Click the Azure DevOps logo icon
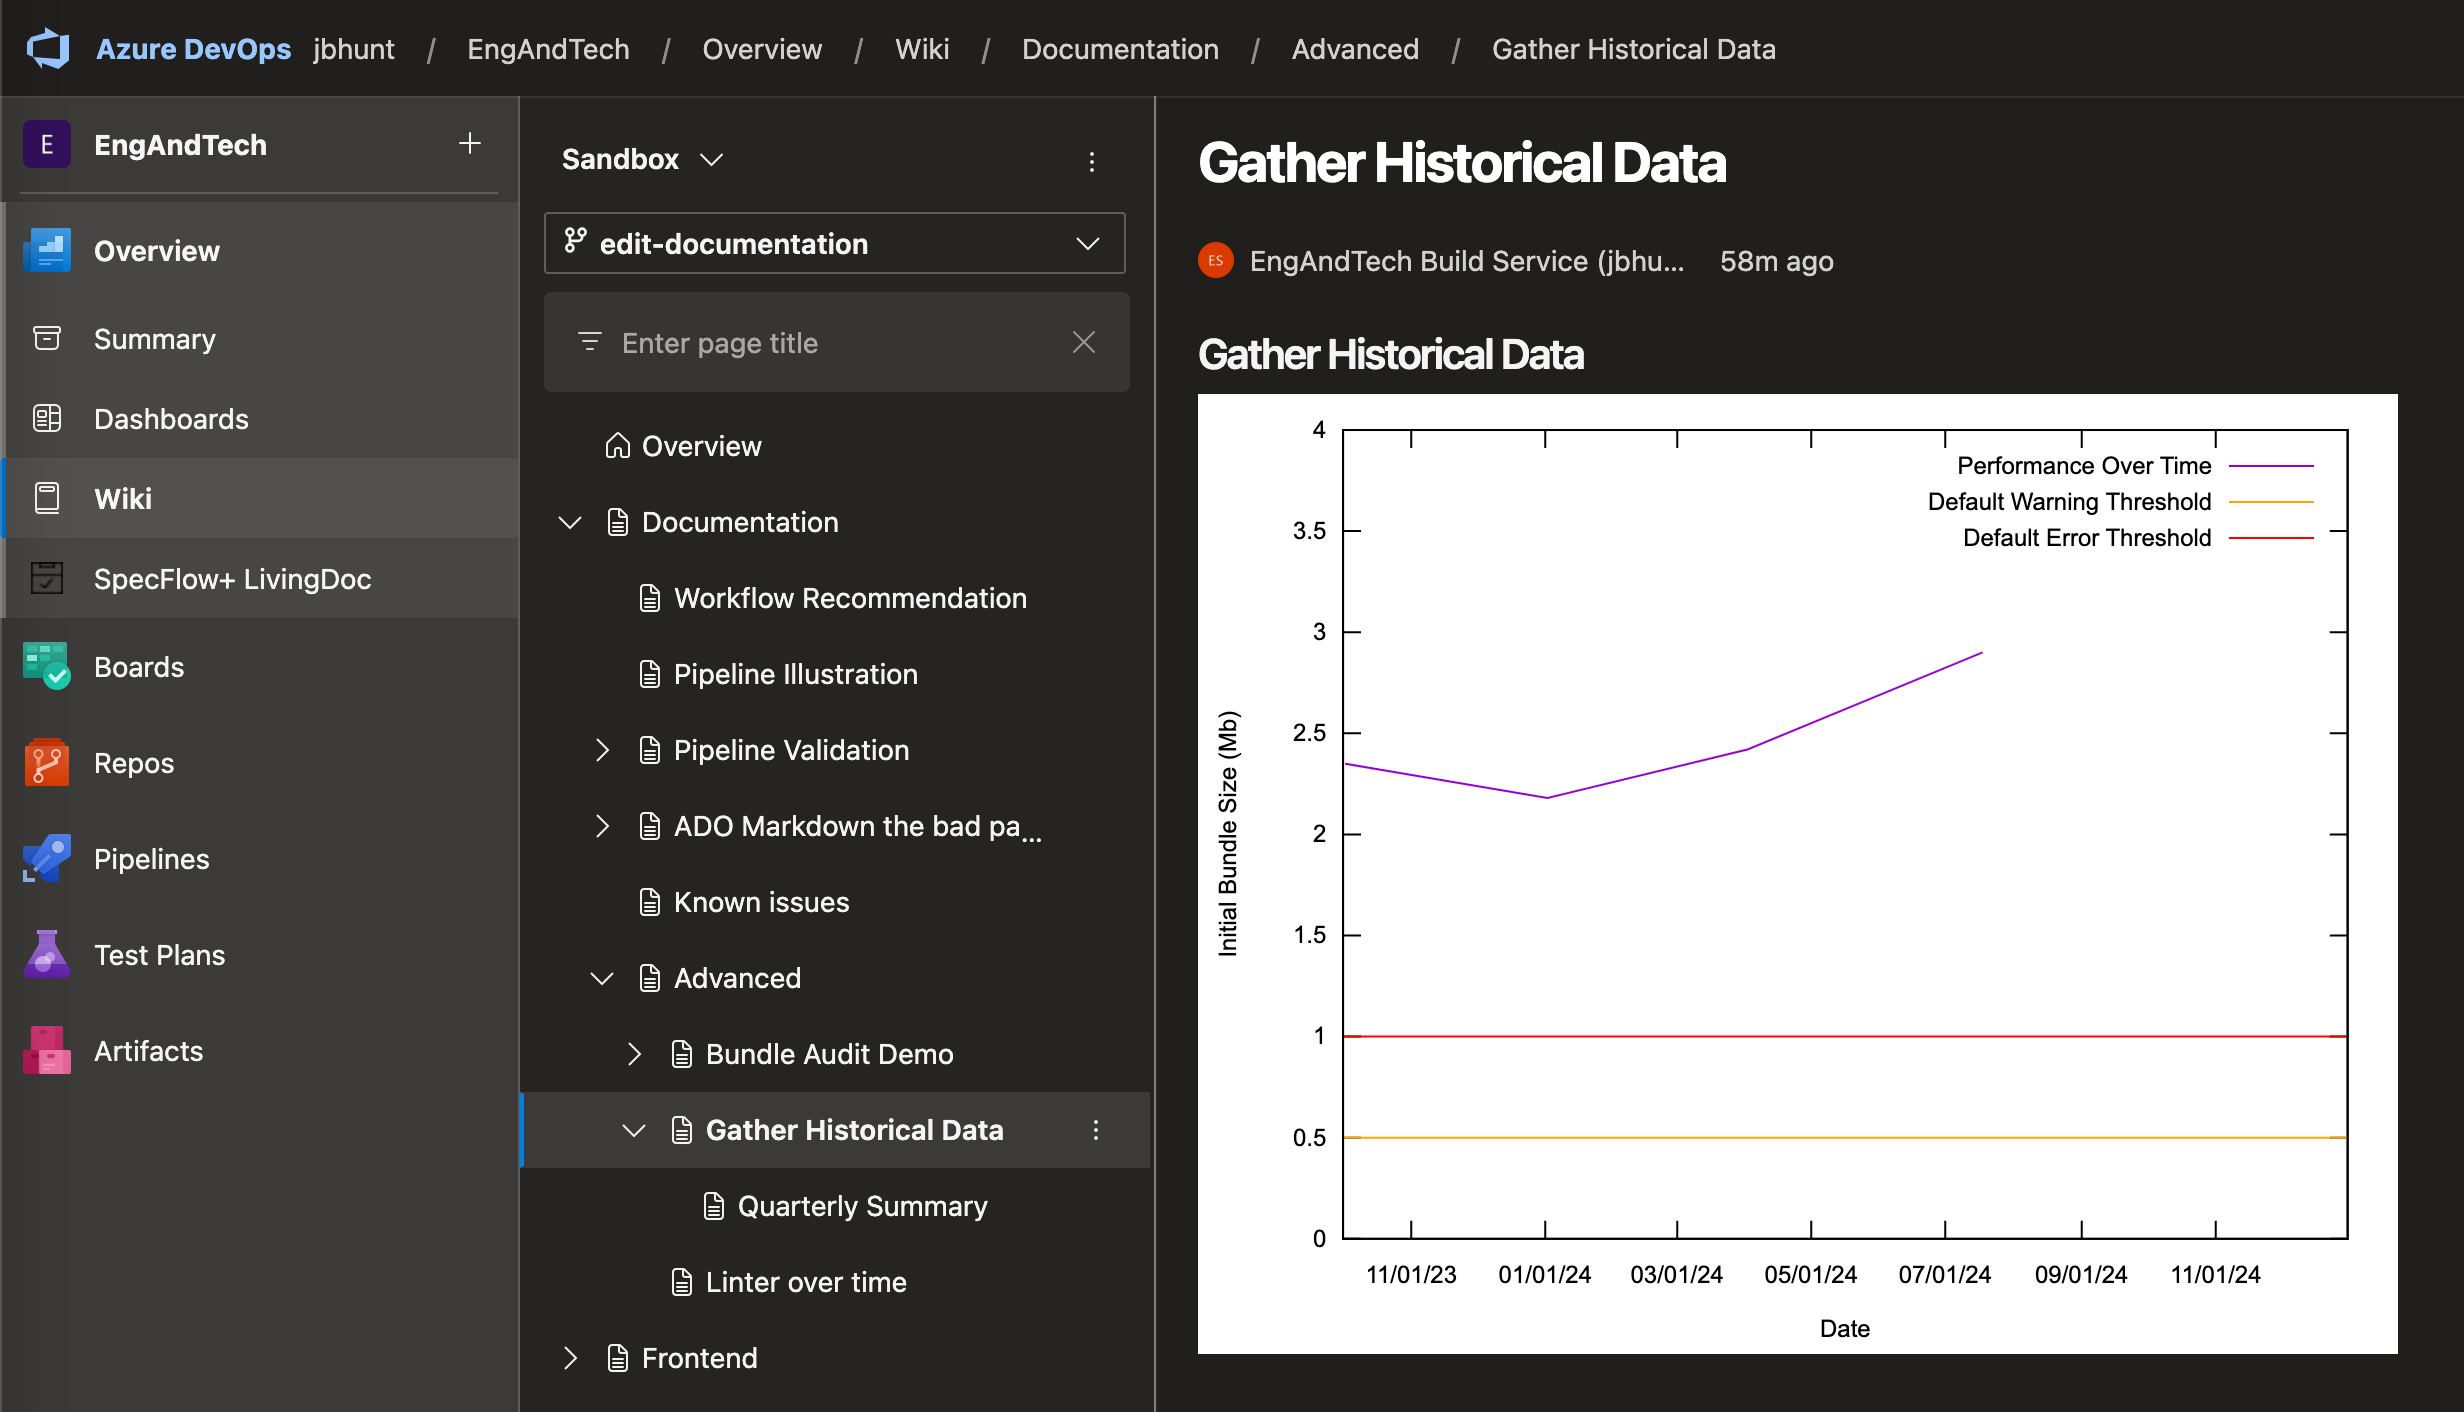 [x=48, y=48]
